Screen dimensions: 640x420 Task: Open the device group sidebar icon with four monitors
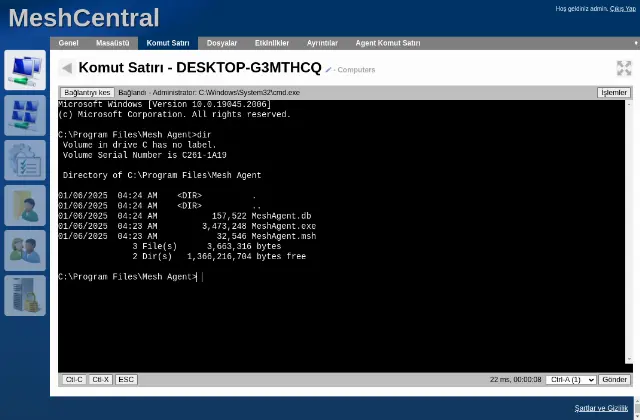pyautogui.click(x=25, y=115)
